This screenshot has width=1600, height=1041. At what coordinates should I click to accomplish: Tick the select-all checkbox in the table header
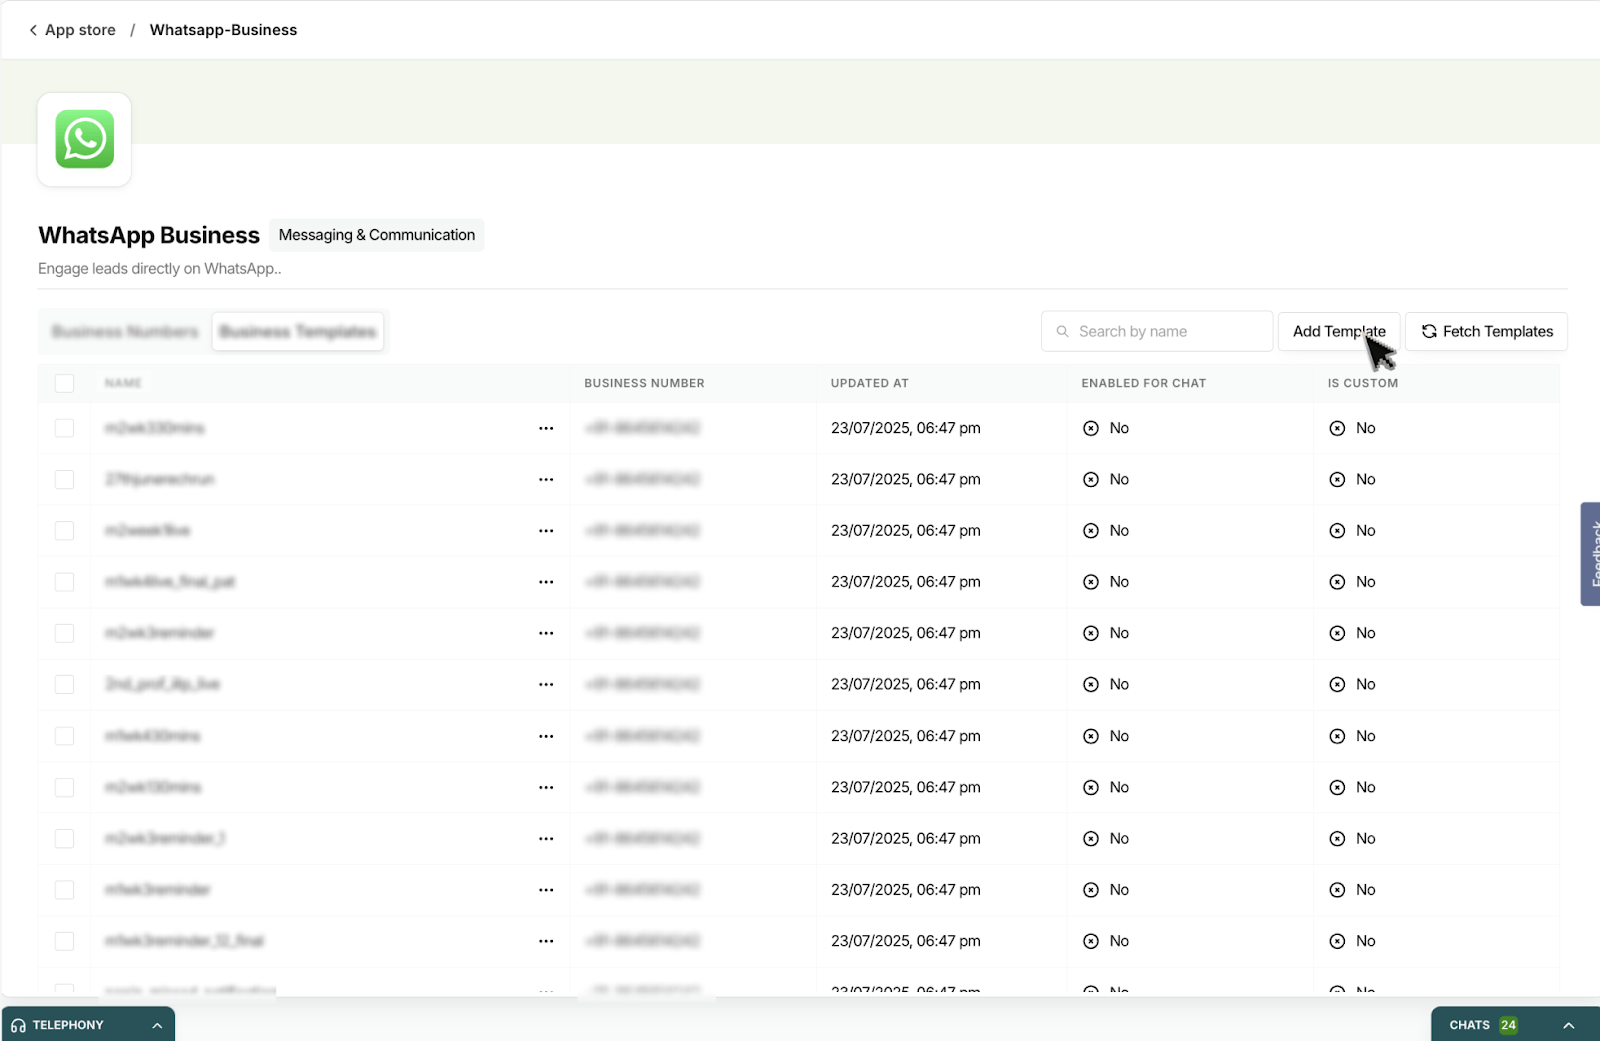(64, 383)
